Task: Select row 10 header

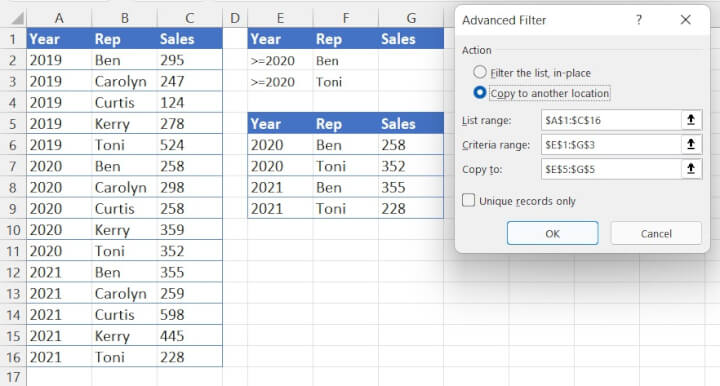Action: coord(13,229)
